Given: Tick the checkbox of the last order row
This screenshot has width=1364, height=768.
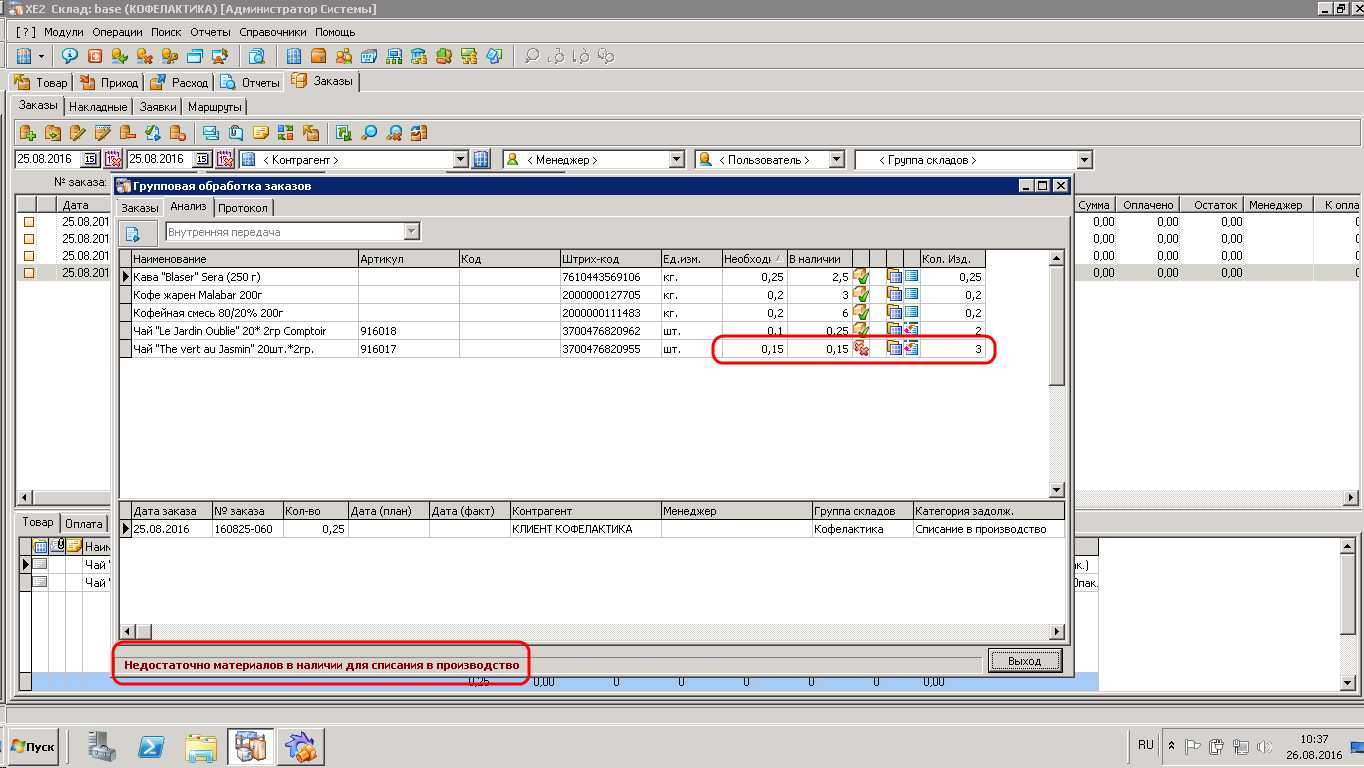Looking at the screenshot, I should (x=29, y=273).
